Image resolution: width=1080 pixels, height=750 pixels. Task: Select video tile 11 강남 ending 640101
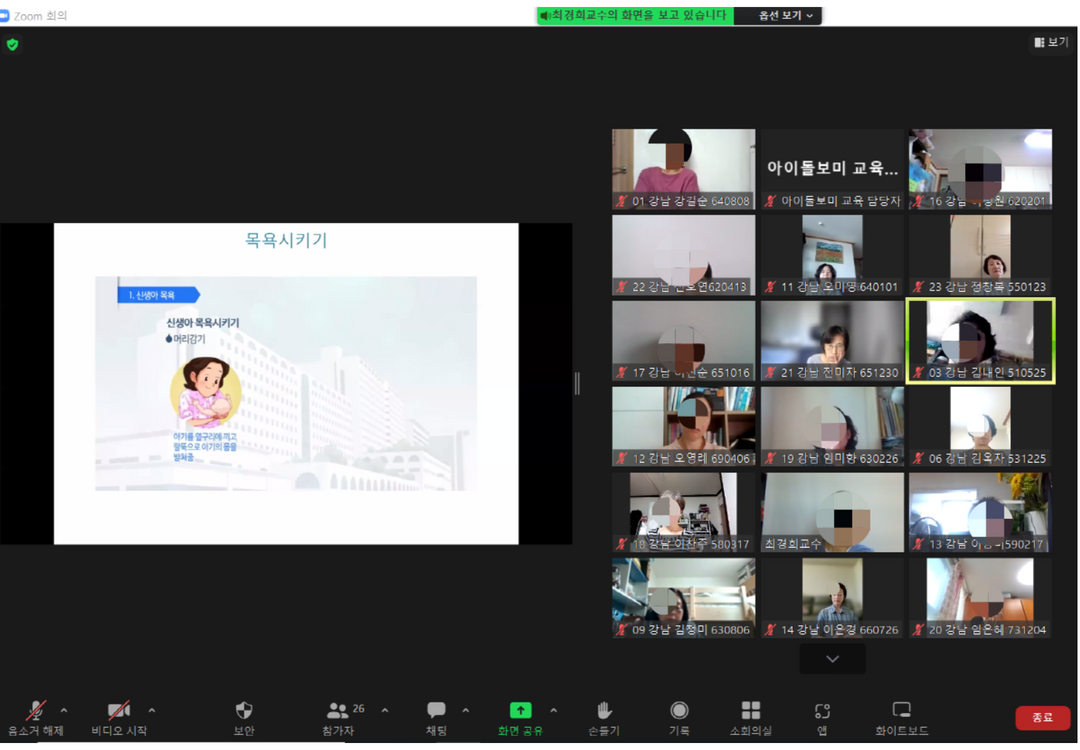832,255
